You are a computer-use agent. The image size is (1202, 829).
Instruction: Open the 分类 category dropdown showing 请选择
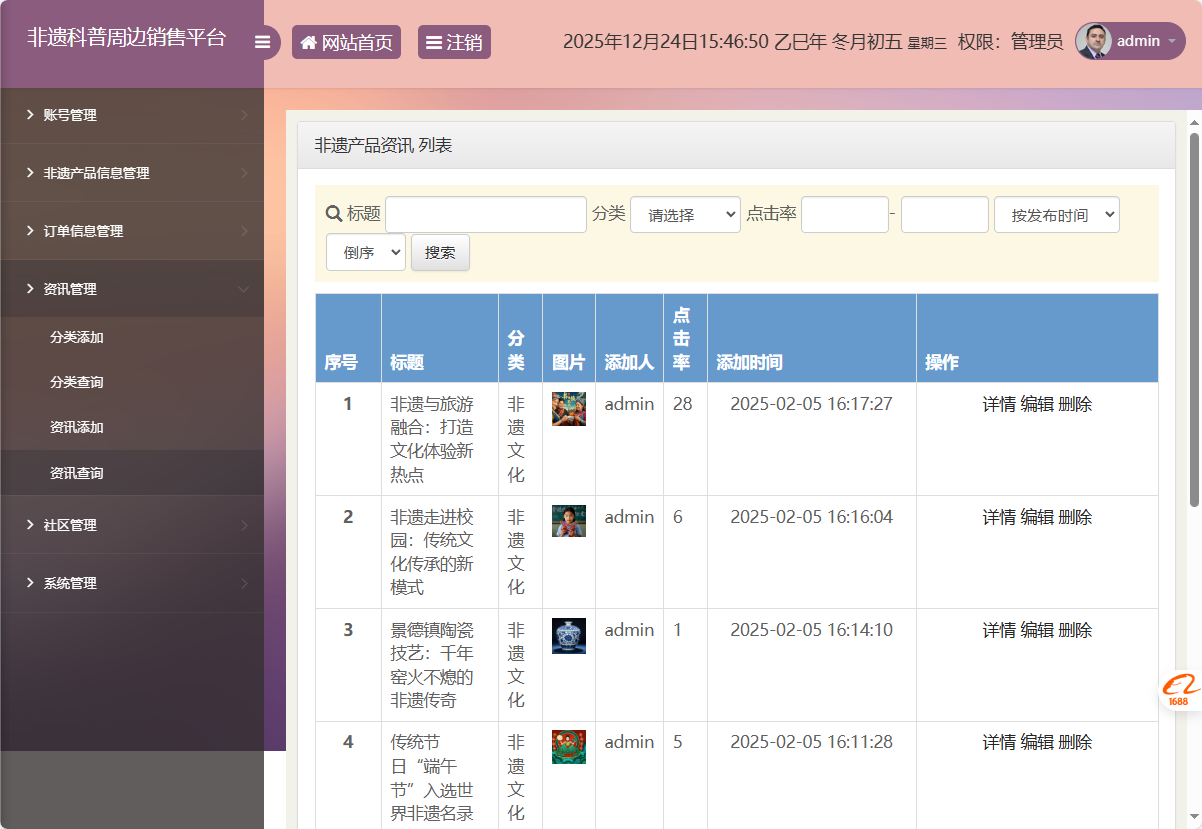pyautogui.click(x=685, y=214)
